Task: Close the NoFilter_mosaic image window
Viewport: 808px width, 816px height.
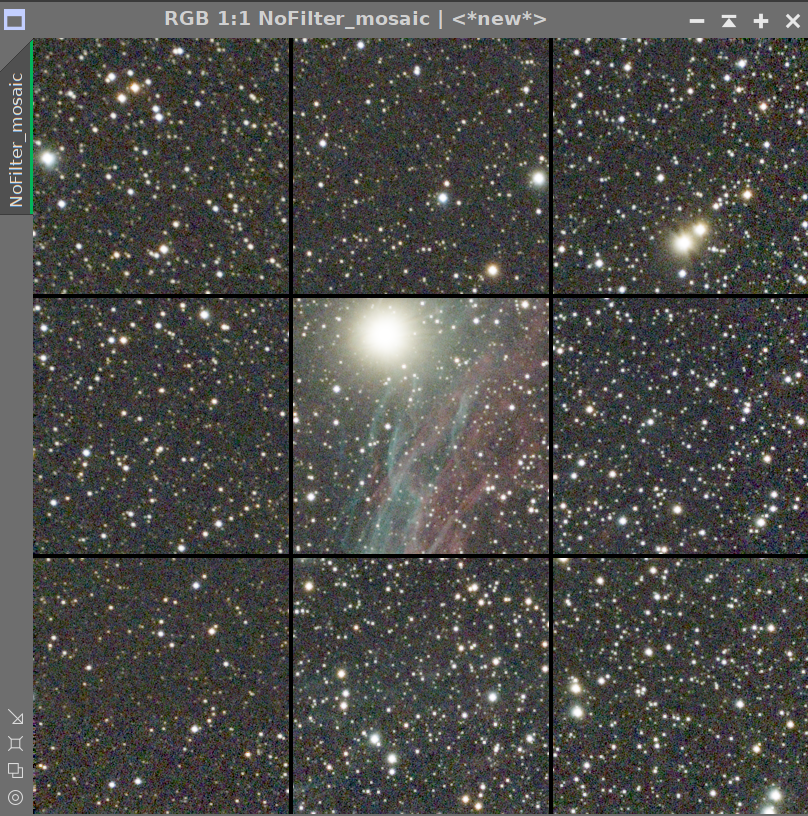Action: (x=792, y=21)
